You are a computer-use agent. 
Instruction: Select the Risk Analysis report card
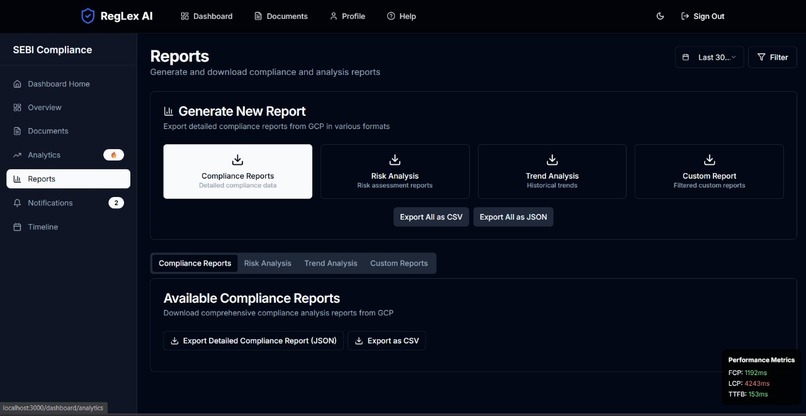(395, 171)
